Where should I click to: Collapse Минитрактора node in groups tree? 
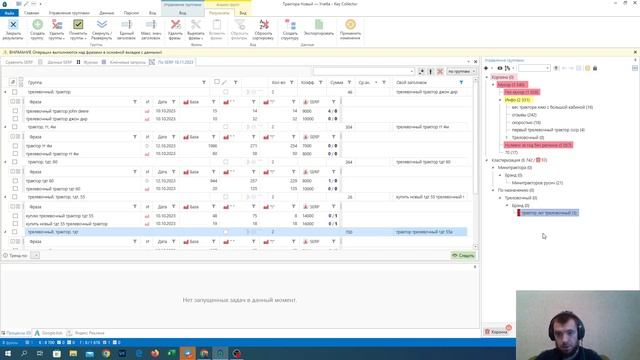tap(493, 168)
